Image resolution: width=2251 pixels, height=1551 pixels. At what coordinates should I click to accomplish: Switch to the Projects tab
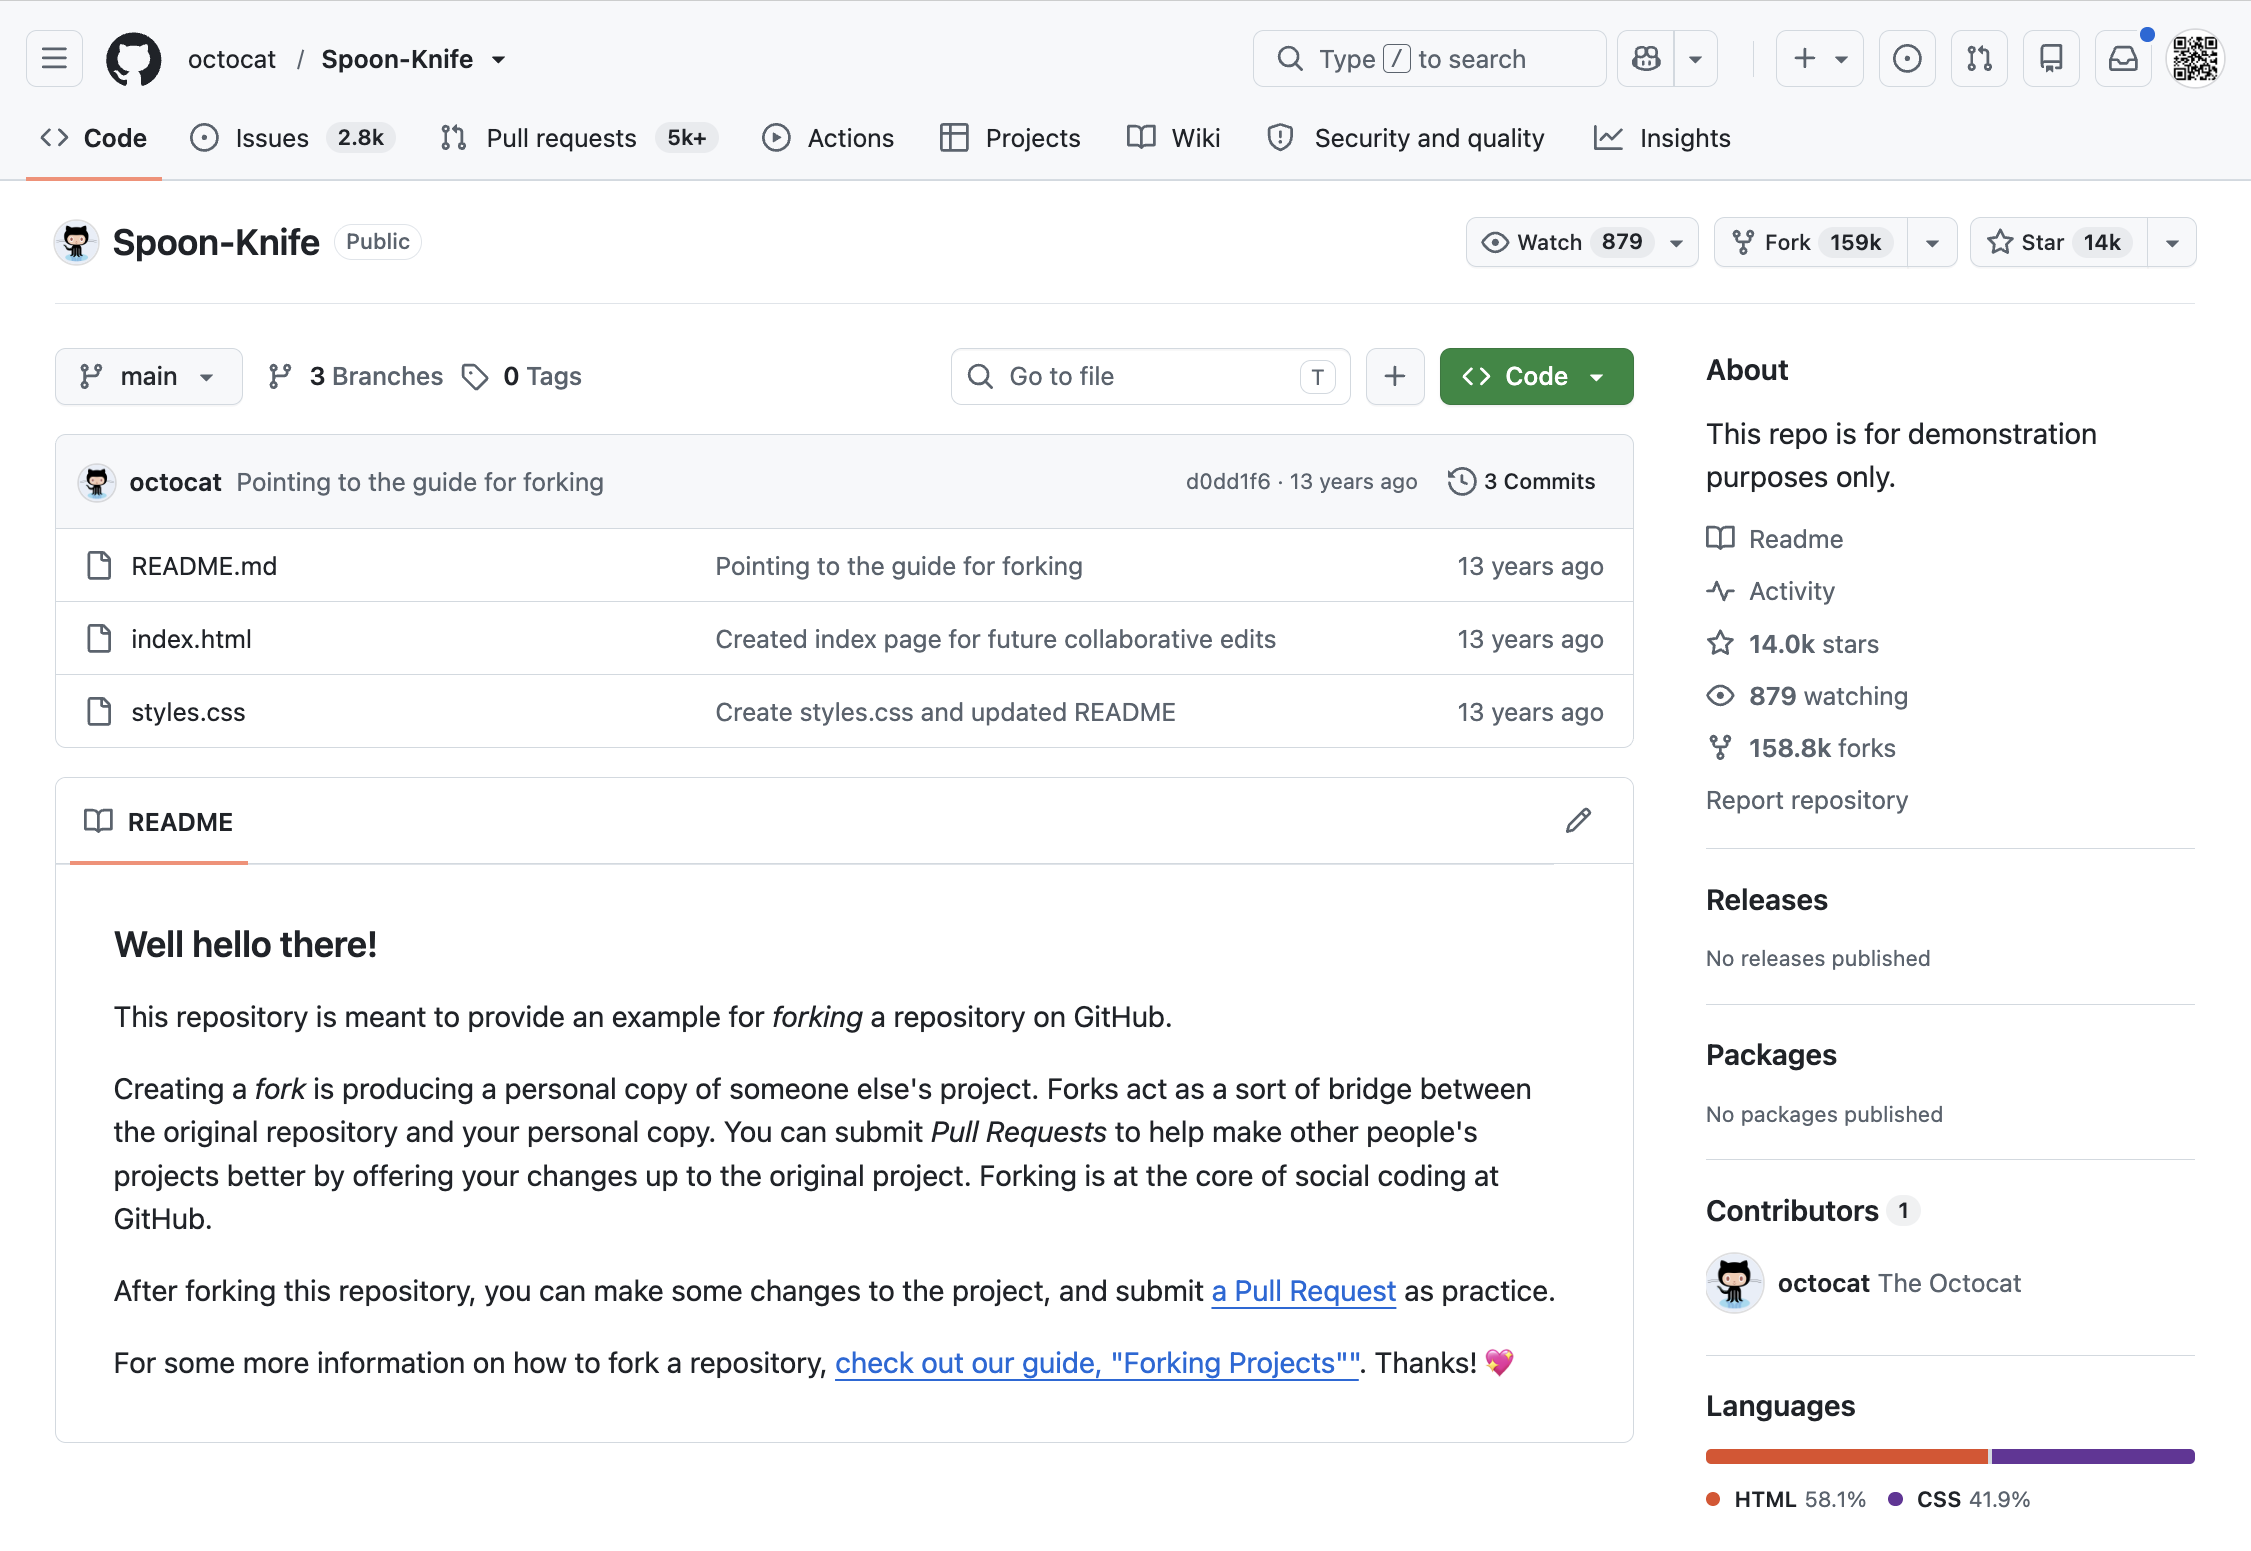1010,138
